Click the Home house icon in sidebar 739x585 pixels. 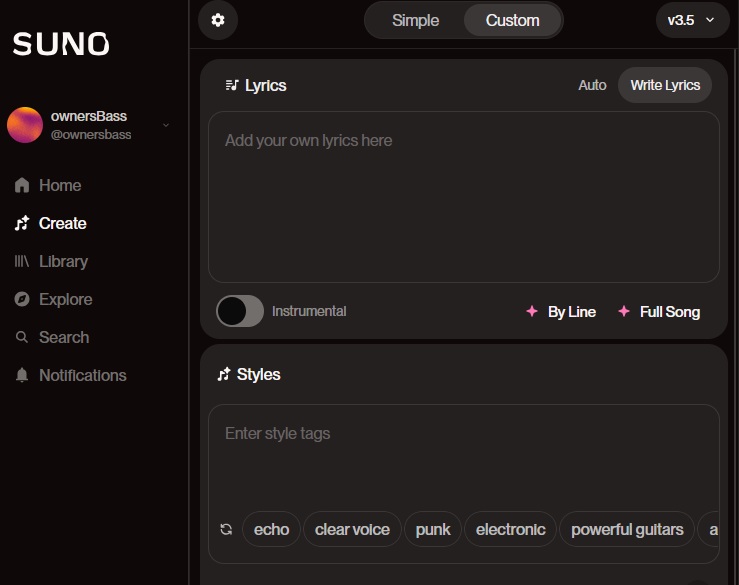(22, 185)
